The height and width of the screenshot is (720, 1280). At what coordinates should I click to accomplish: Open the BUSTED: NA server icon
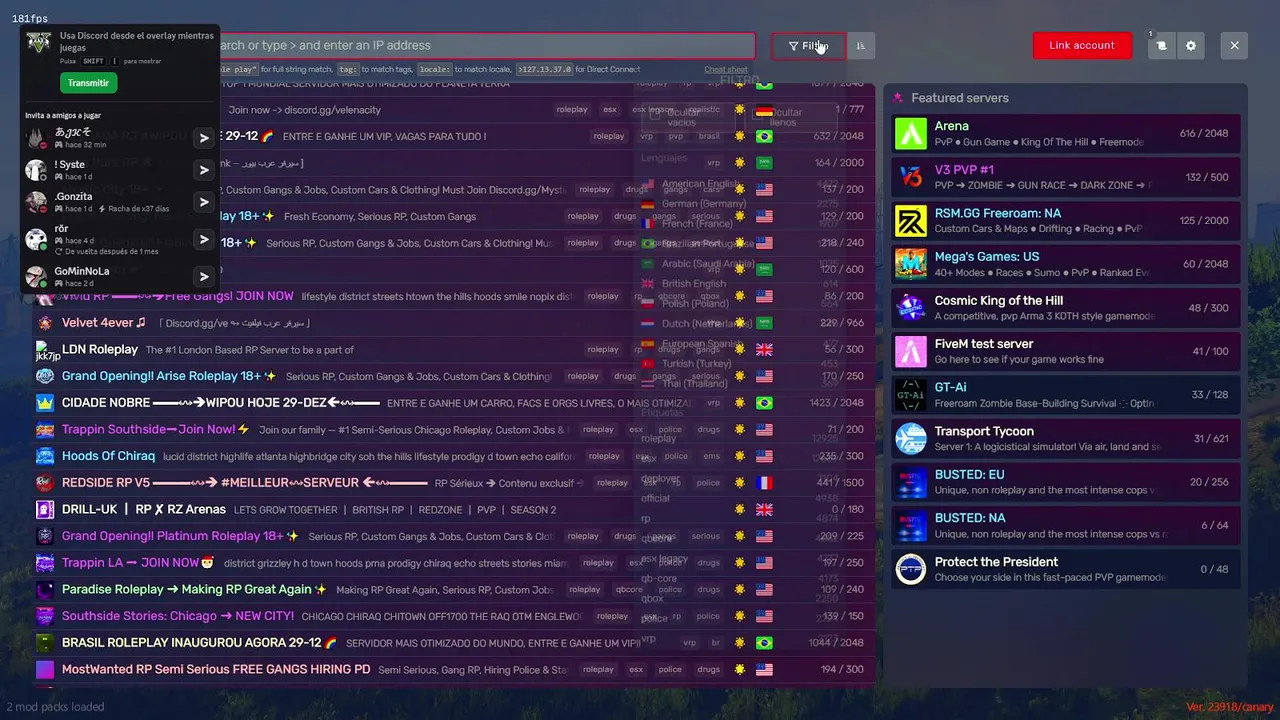point(911,525)
